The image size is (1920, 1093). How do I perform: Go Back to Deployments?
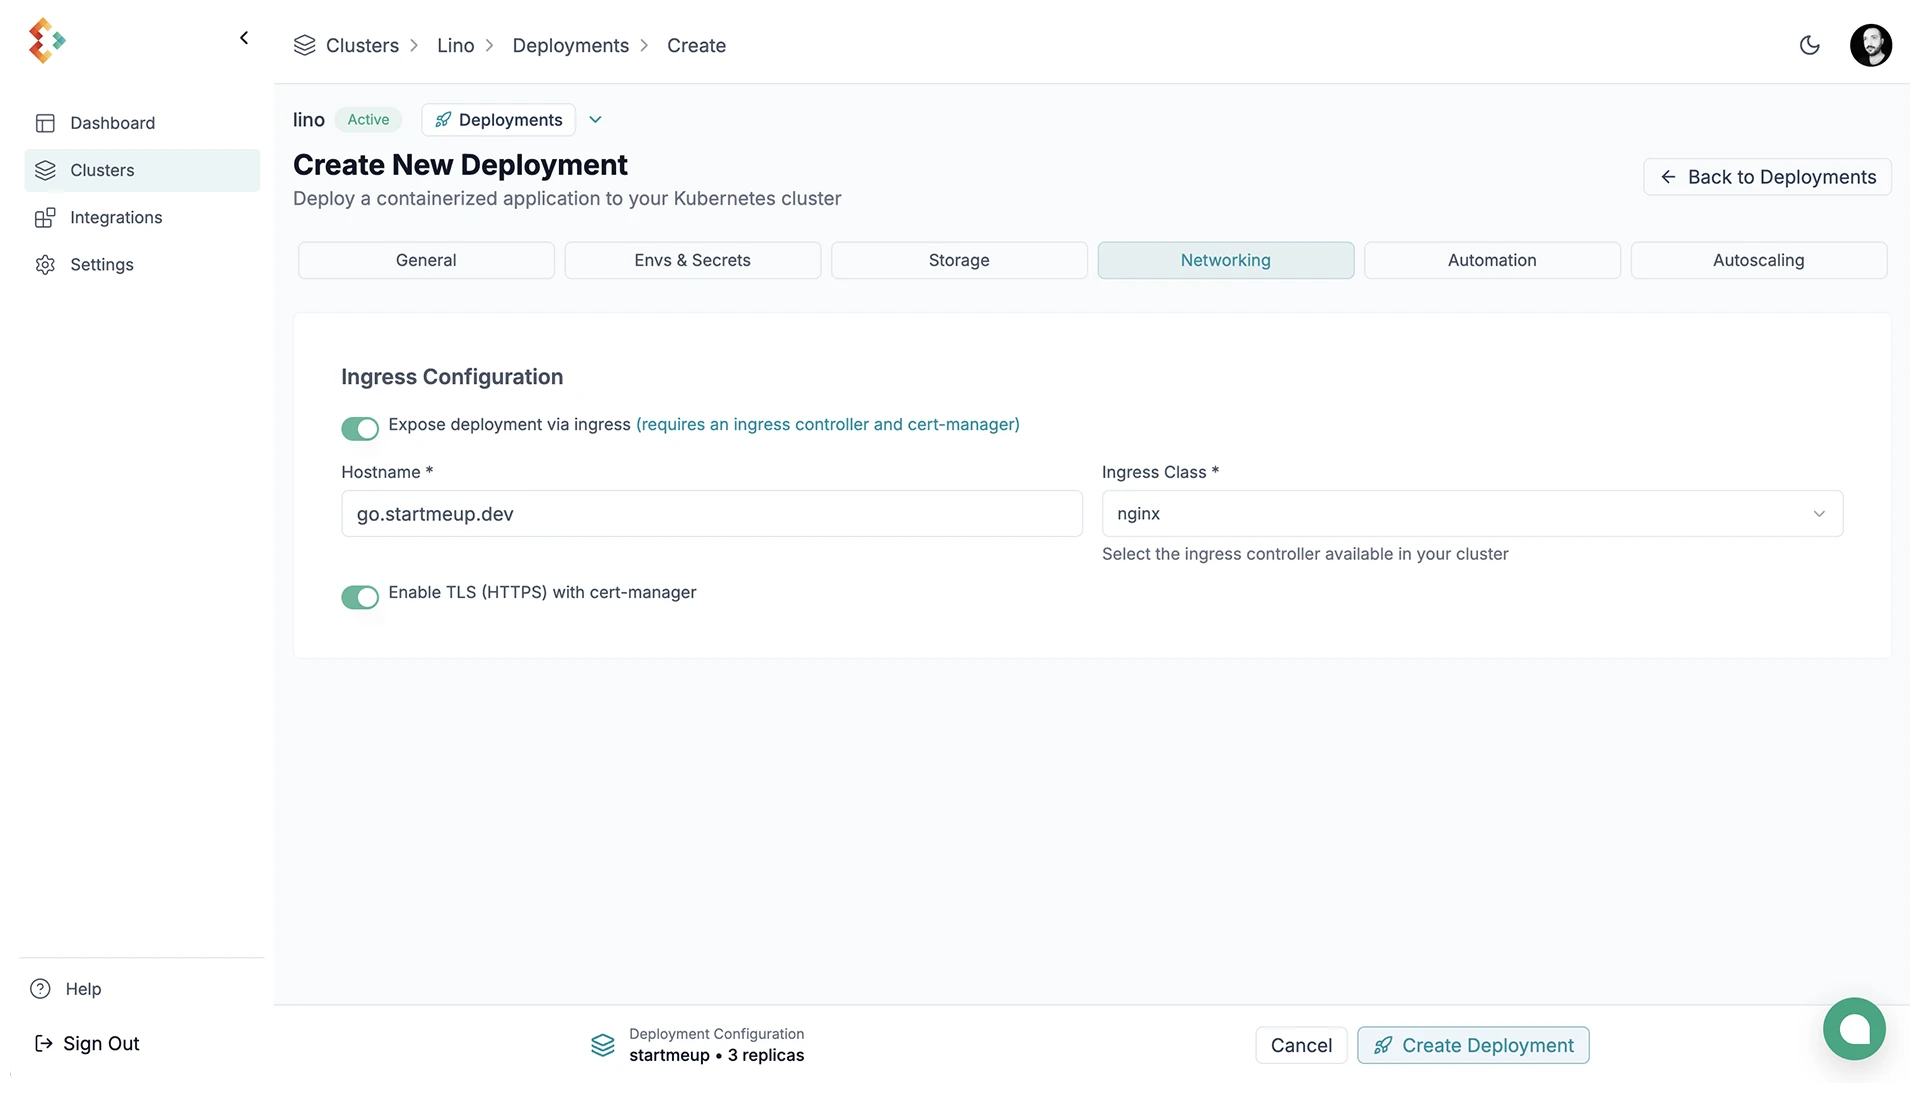(1766, 177)
